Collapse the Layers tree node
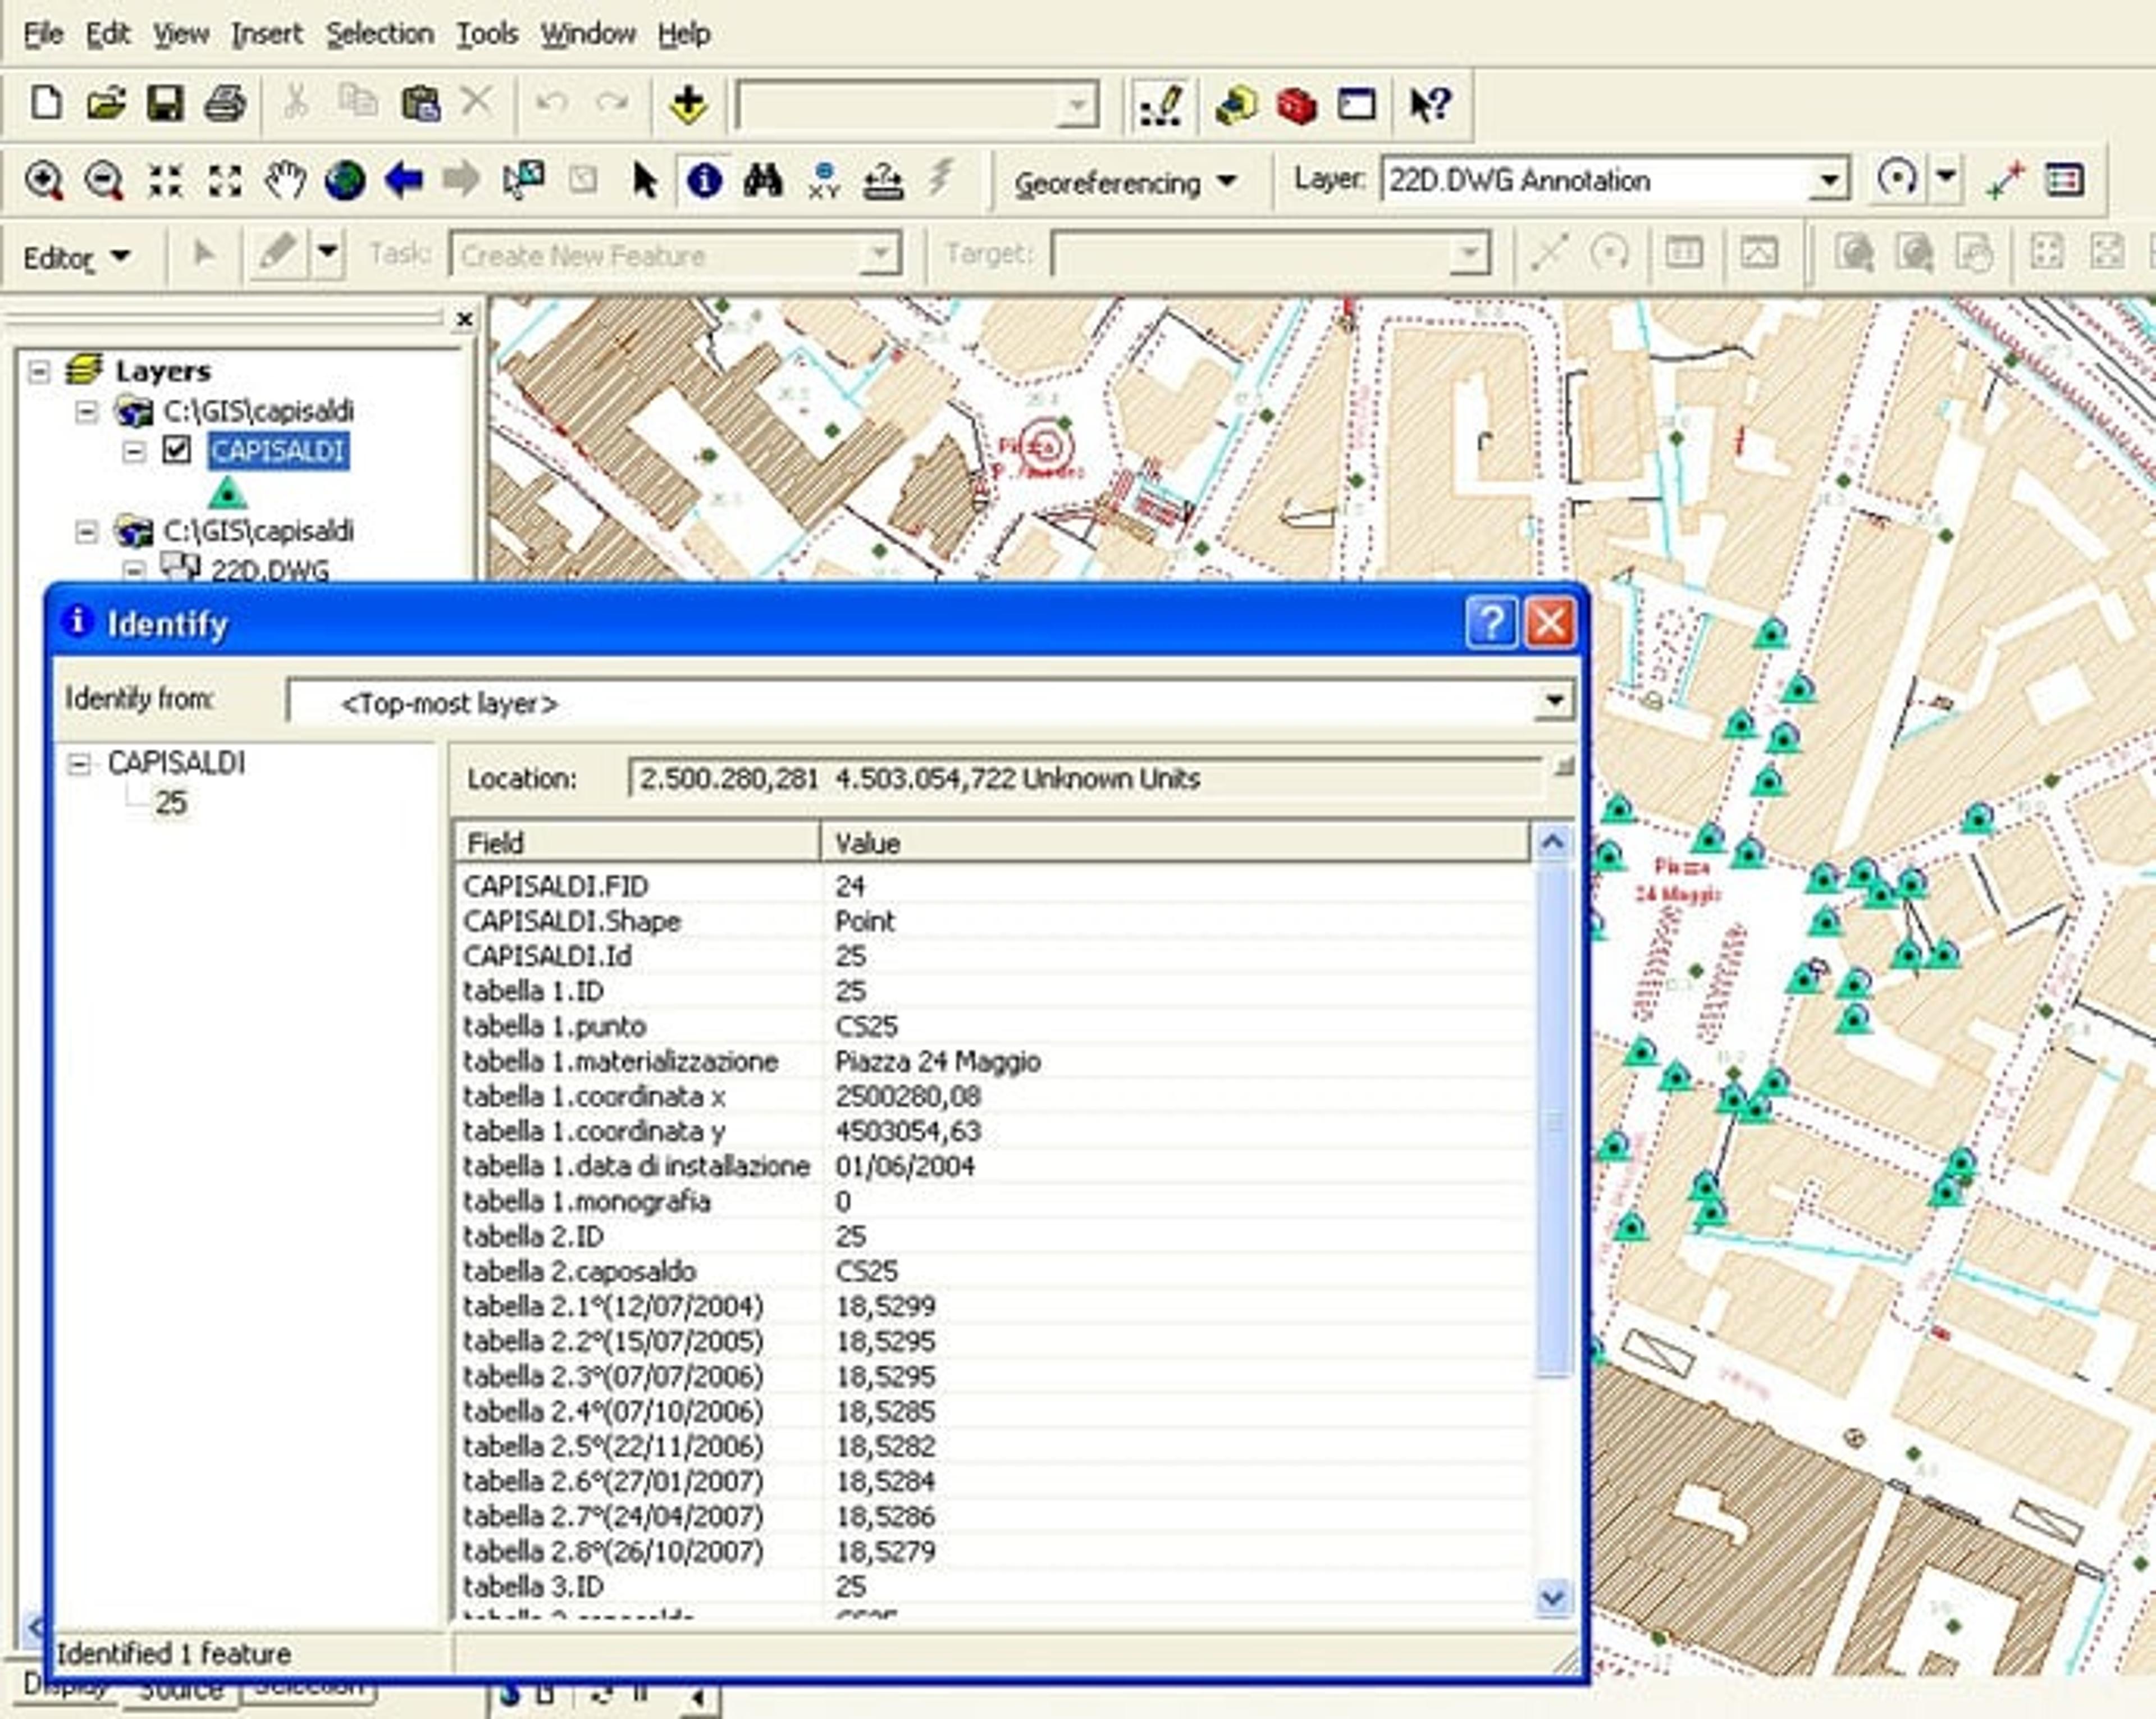 tap(38, 371)
